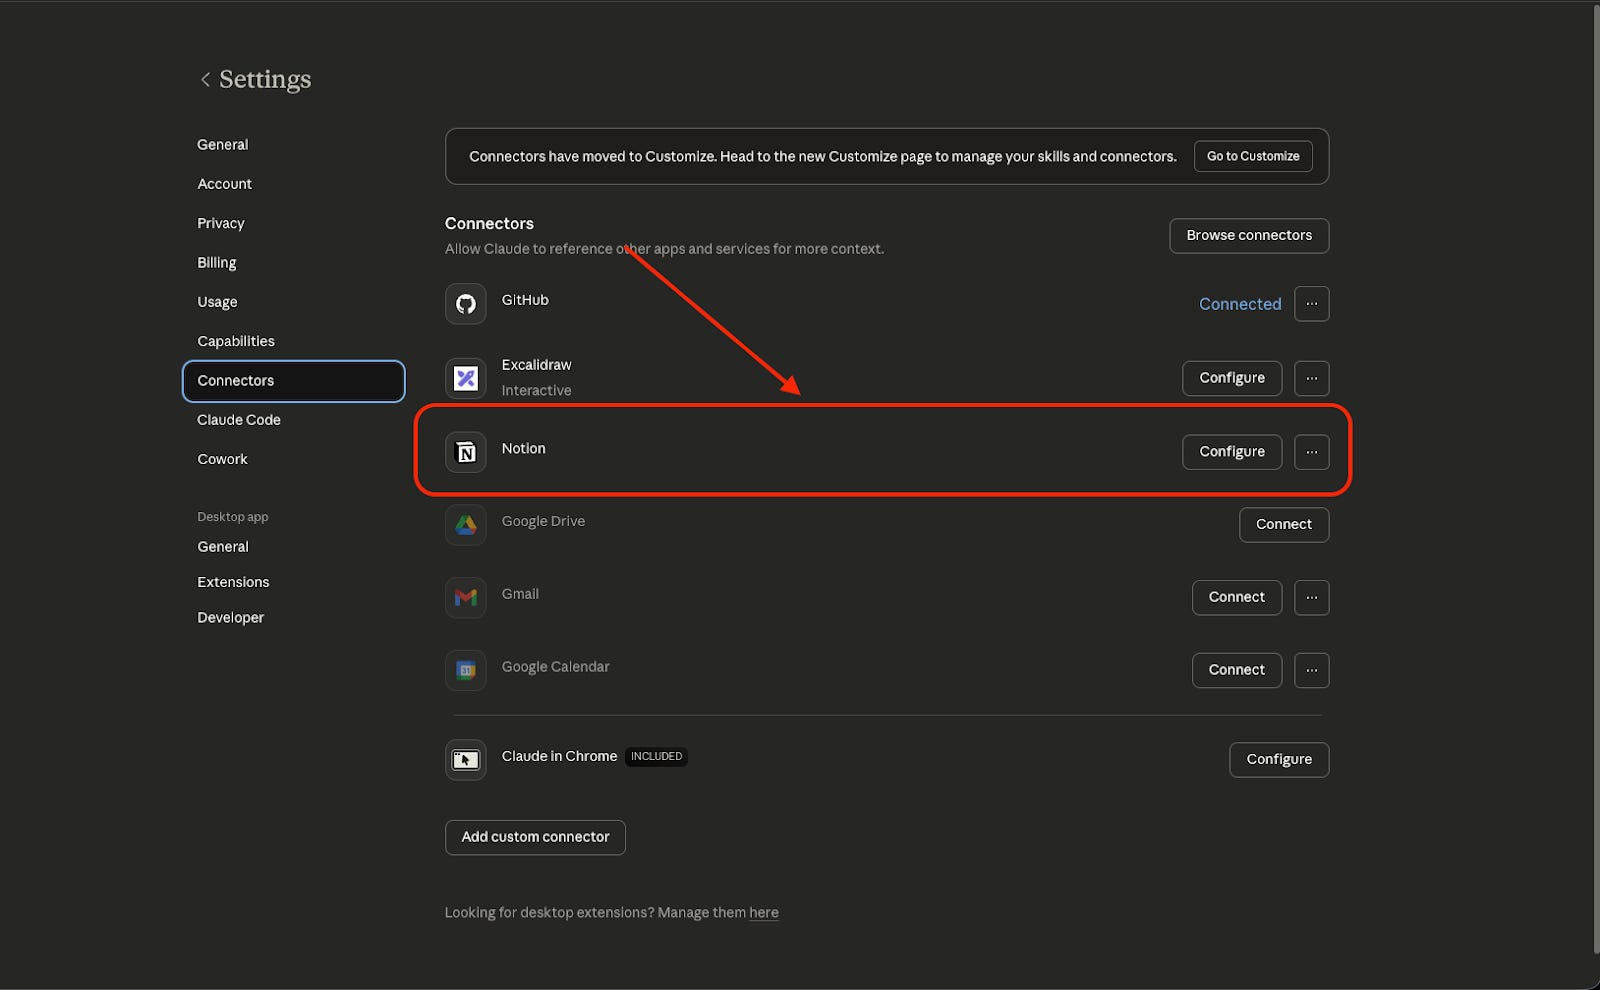Open Capabilities settings
Screen dimensions: 1600x990
point(236,341)
